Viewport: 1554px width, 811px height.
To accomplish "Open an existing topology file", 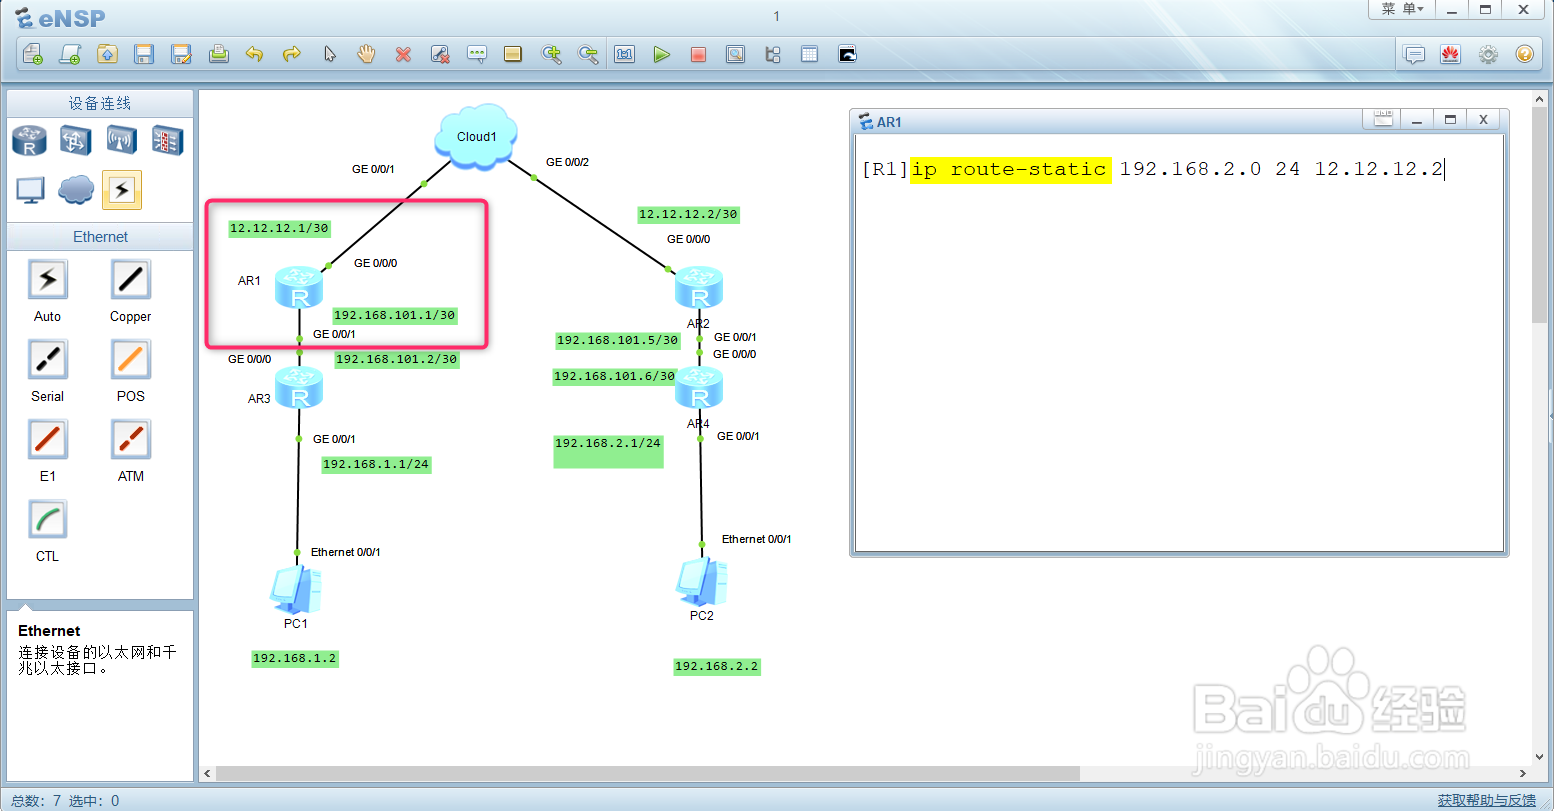I will (x=107, y=54).
